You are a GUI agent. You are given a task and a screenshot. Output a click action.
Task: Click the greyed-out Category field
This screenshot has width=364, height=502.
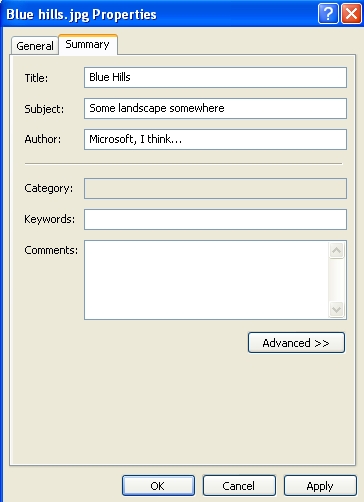point(215,188)
